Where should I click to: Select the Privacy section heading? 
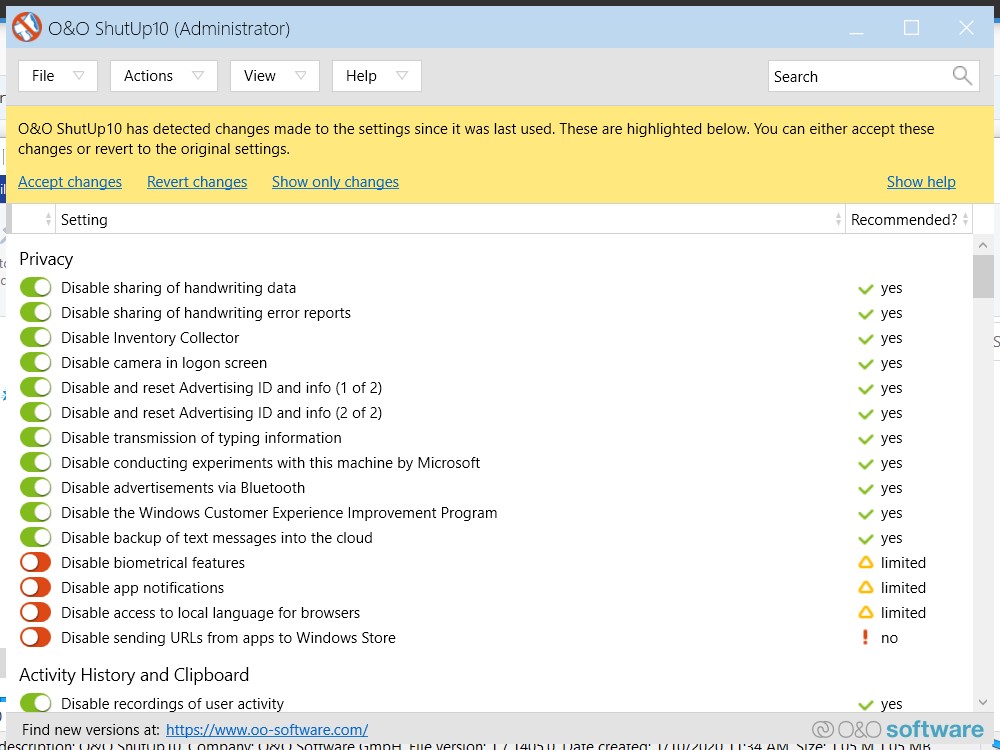point(46,259)
